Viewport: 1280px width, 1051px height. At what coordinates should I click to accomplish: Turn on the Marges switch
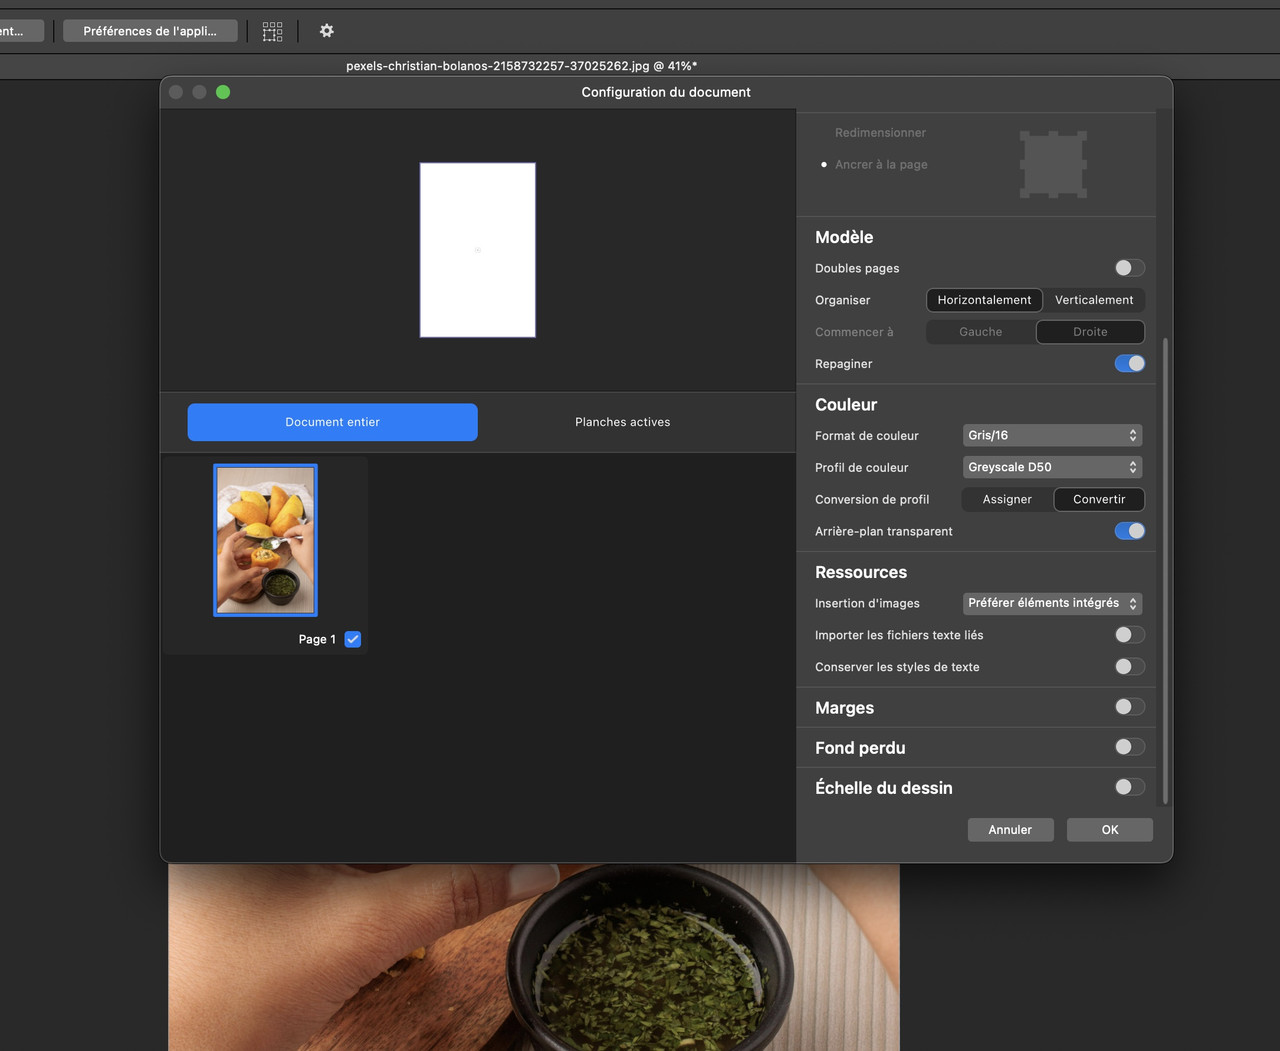coord(1129,707)
